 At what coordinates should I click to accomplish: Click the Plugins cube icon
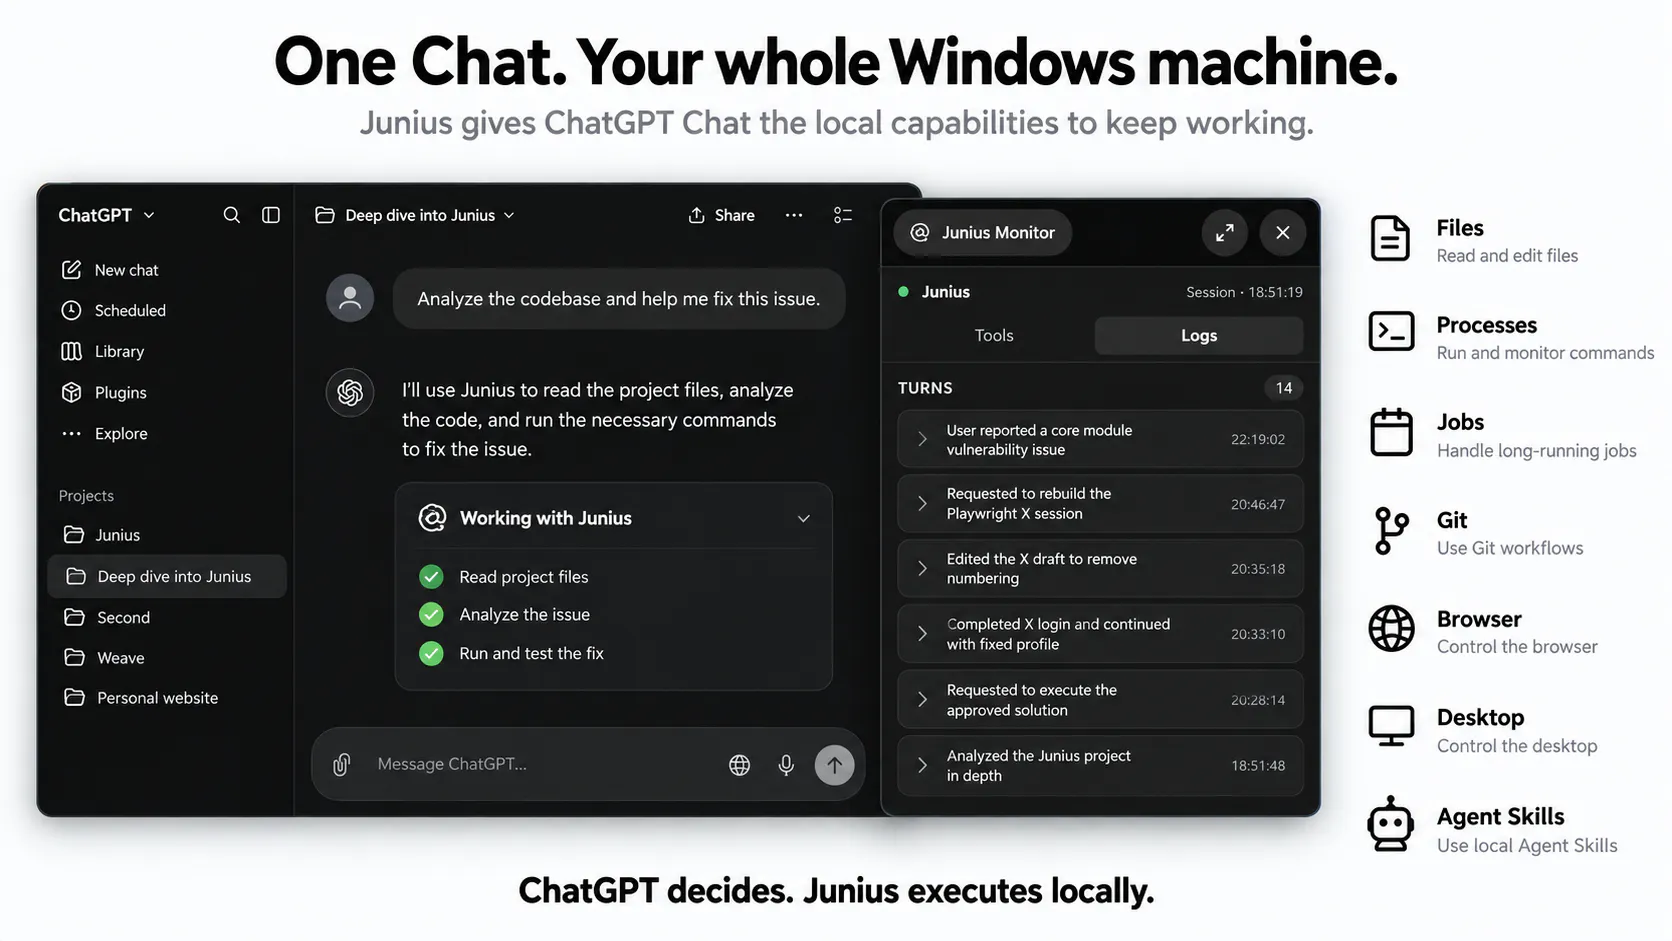71,393
